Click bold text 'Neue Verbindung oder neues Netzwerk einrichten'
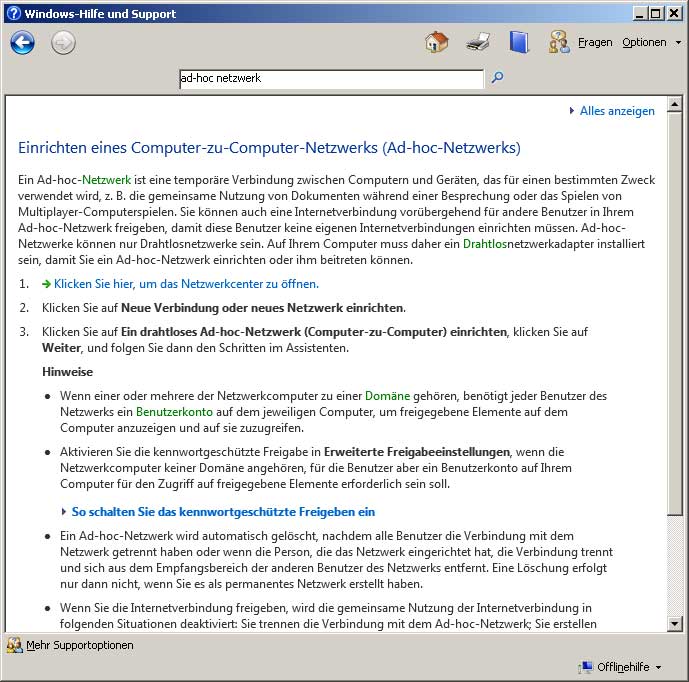Viewport: 689px width, 682px height. click(263, 308)
